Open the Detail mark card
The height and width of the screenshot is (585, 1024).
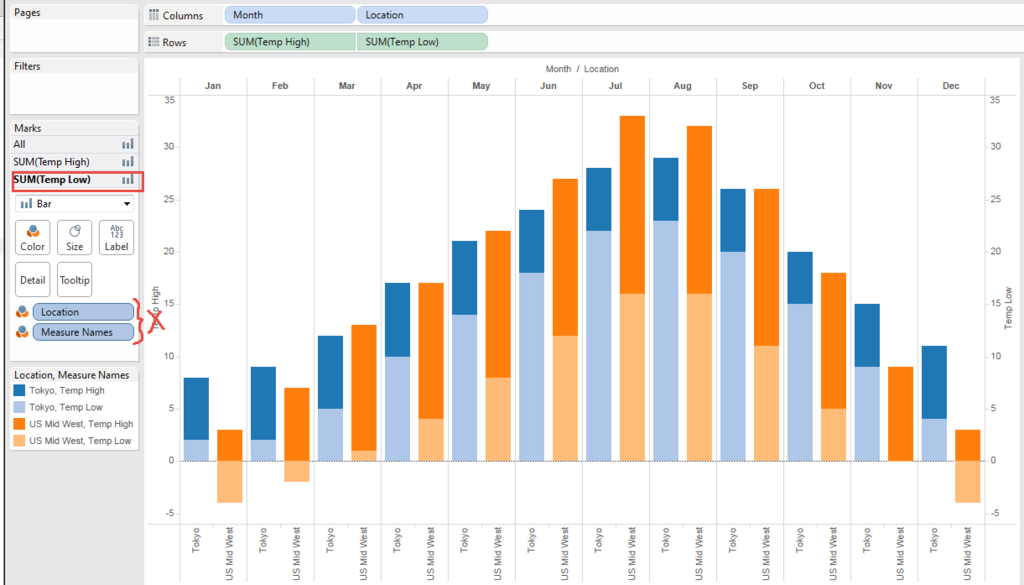(33, 279)
